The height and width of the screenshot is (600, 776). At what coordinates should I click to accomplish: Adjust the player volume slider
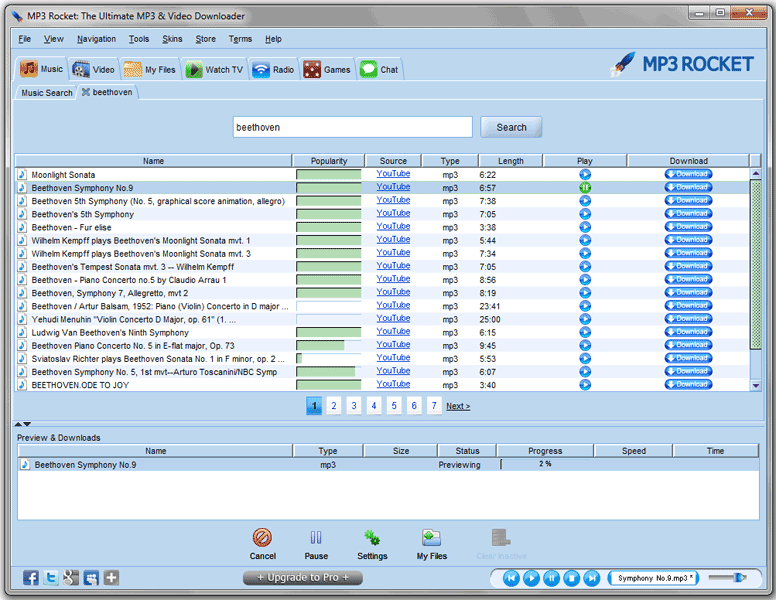(740, 577)
